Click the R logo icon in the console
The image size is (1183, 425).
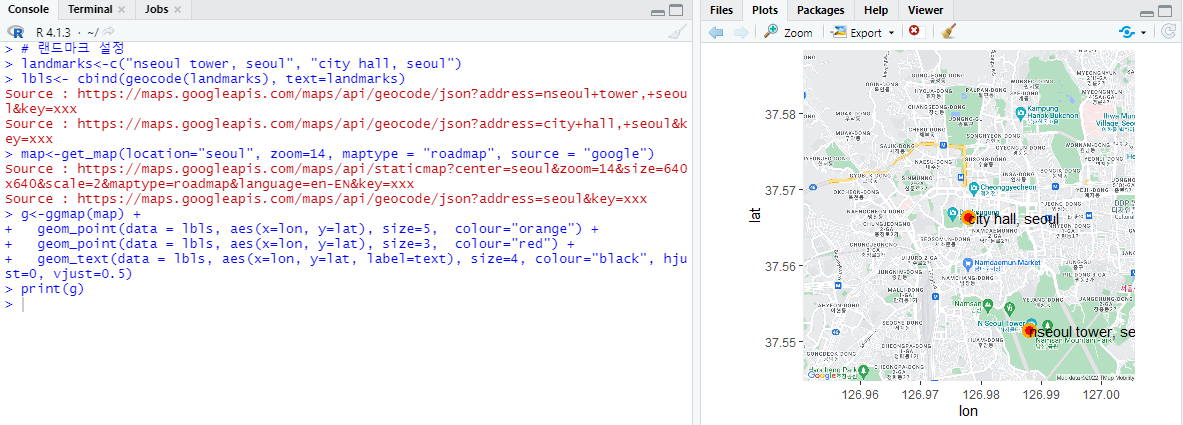(x=16, y=32)
